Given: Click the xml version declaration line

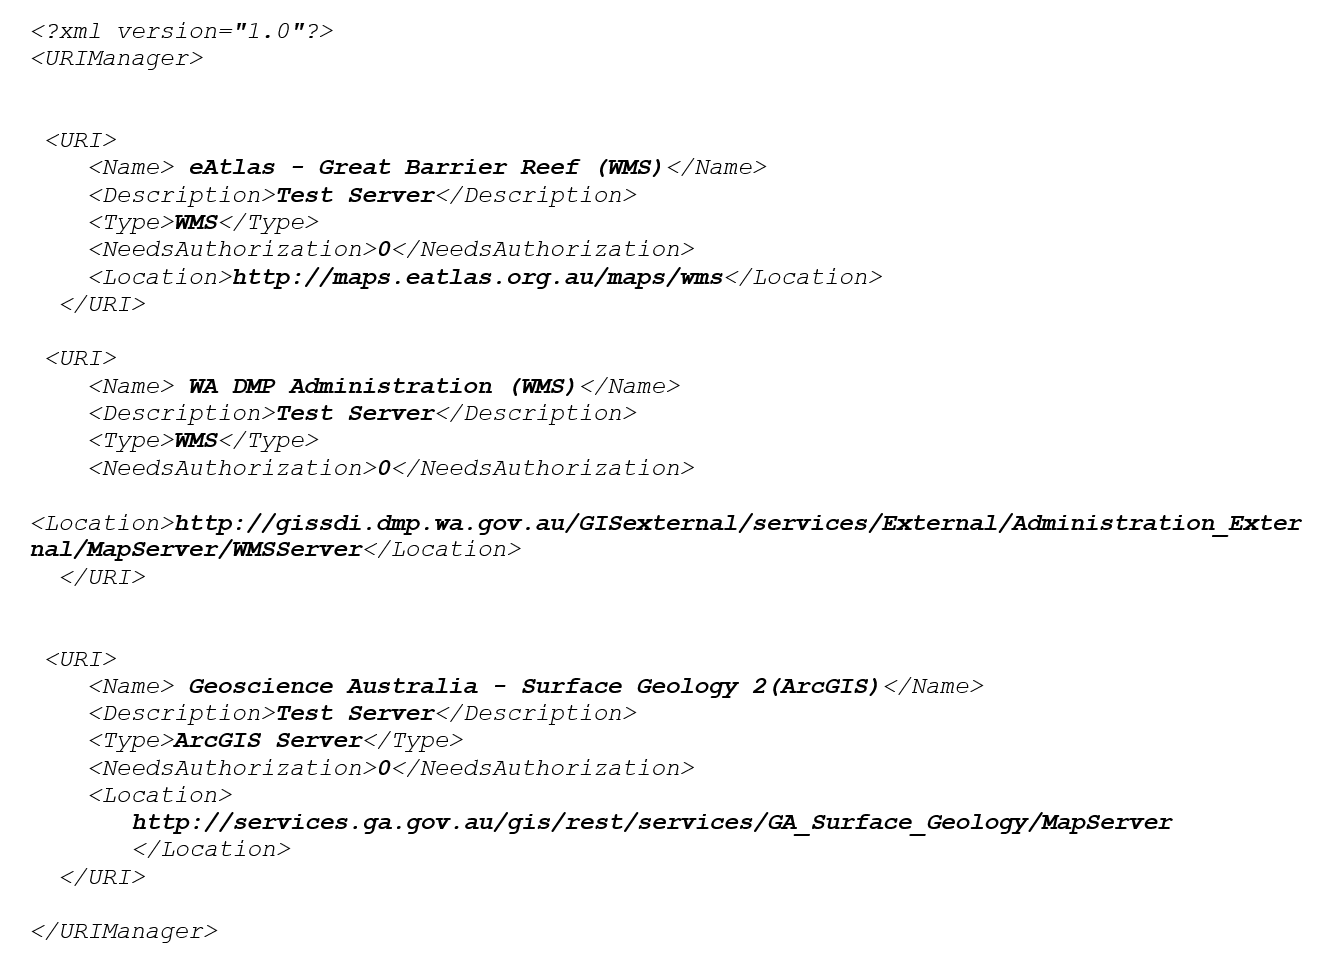Looking at the screenshot, I should point(182,31).
